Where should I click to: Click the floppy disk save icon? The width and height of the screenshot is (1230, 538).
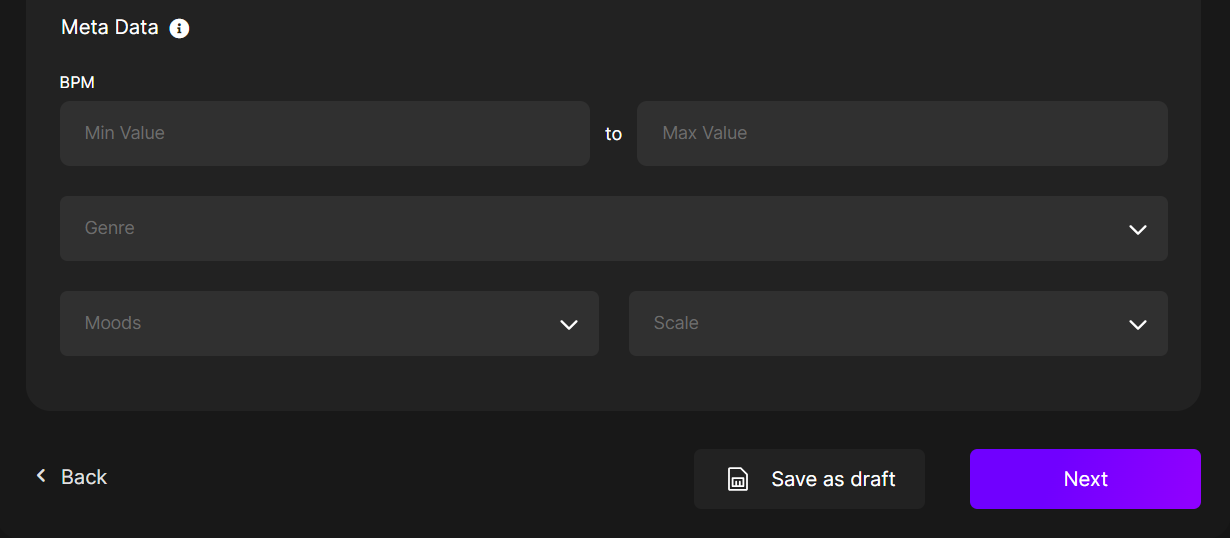737,479
